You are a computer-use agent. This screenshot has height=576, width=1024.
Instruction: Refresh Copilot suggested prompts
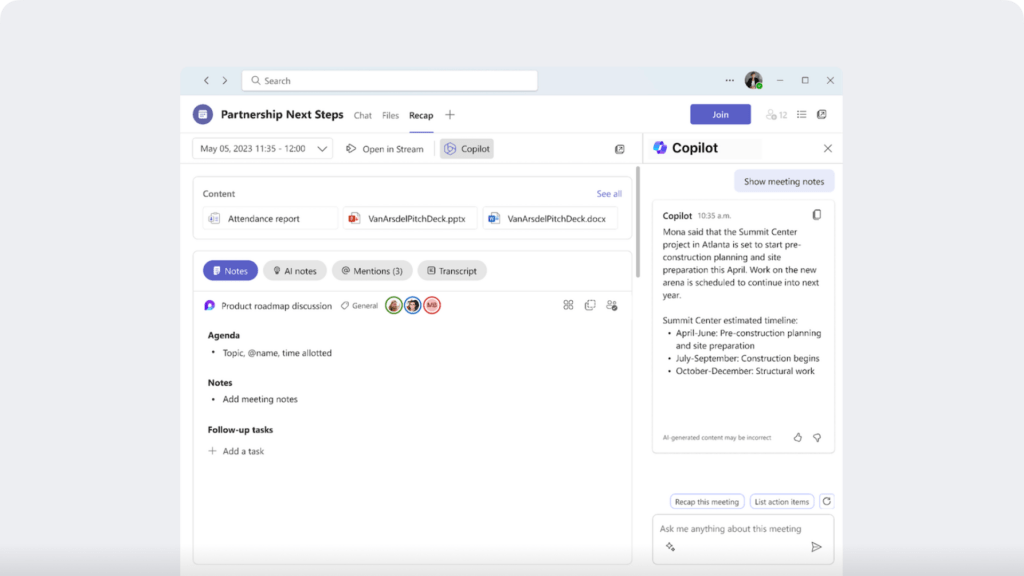pos(827,501)
